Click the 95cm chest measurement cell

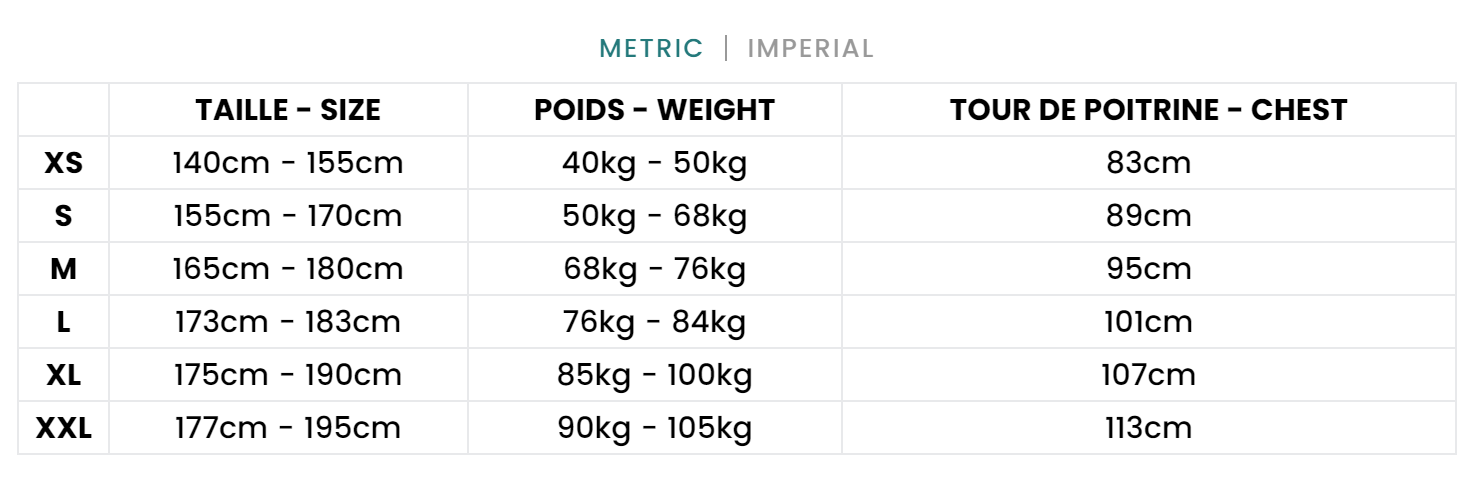[1149, 269]
